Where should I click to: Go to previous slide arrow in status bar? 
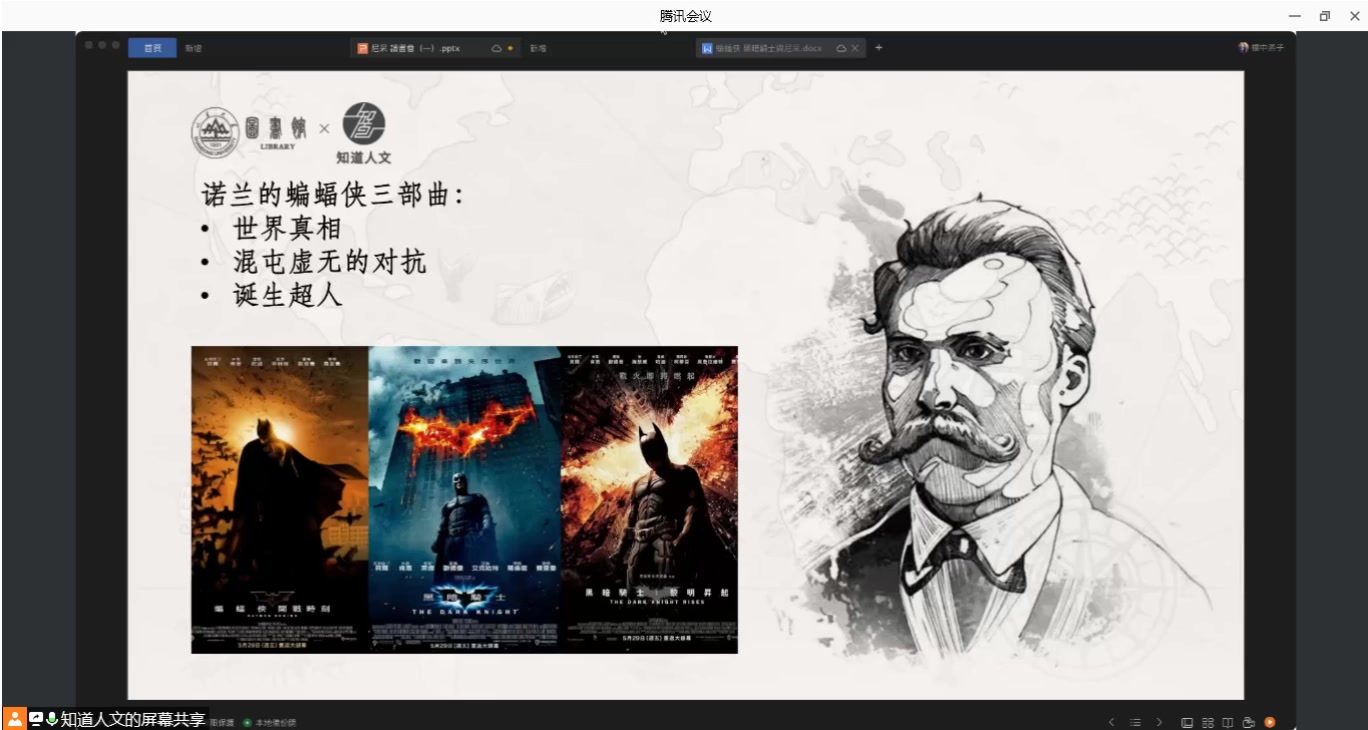click(x=1111, y=722)
